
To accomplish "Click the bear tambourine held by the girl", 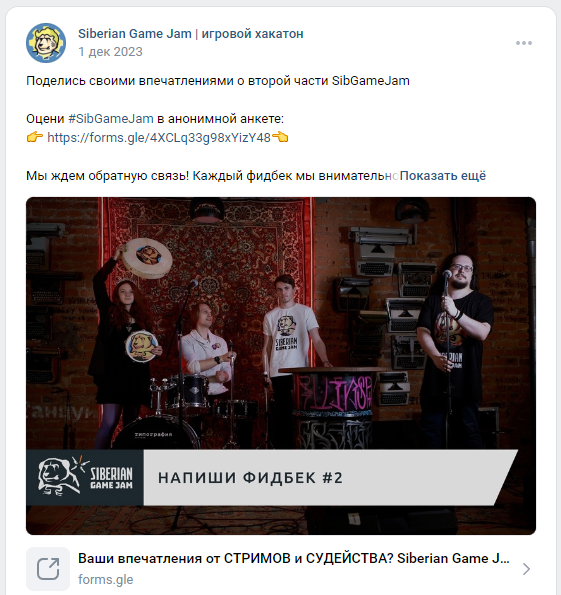I will click(x=141, y=346).
